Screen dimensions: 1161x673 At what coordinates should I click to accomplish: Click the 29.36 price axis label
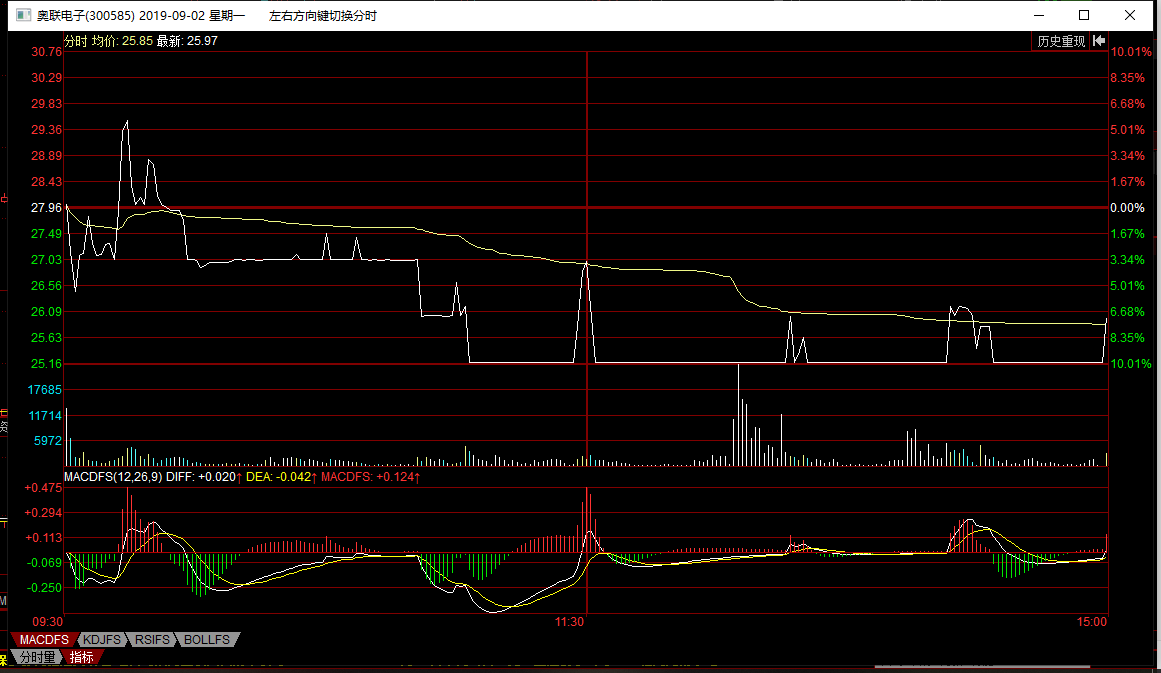point(47,130)
